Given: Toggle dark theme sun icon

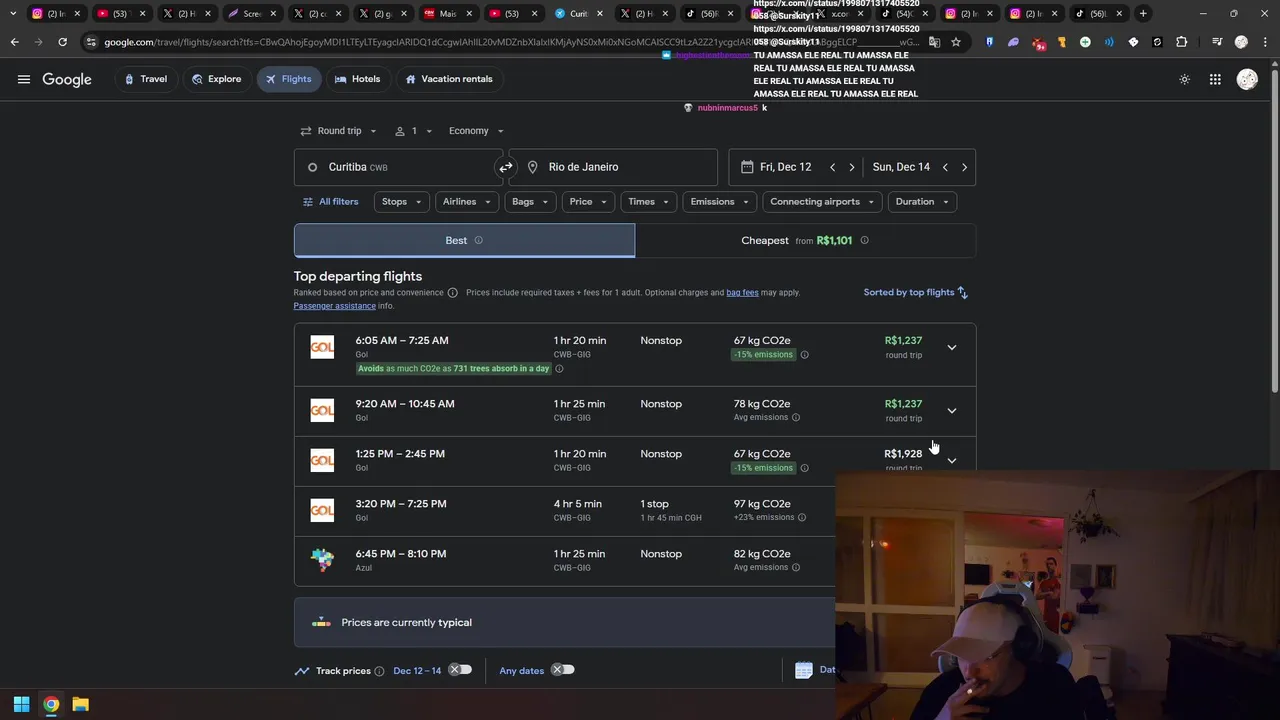Looking at the screenshot, I should click(x=1184, y=79).
